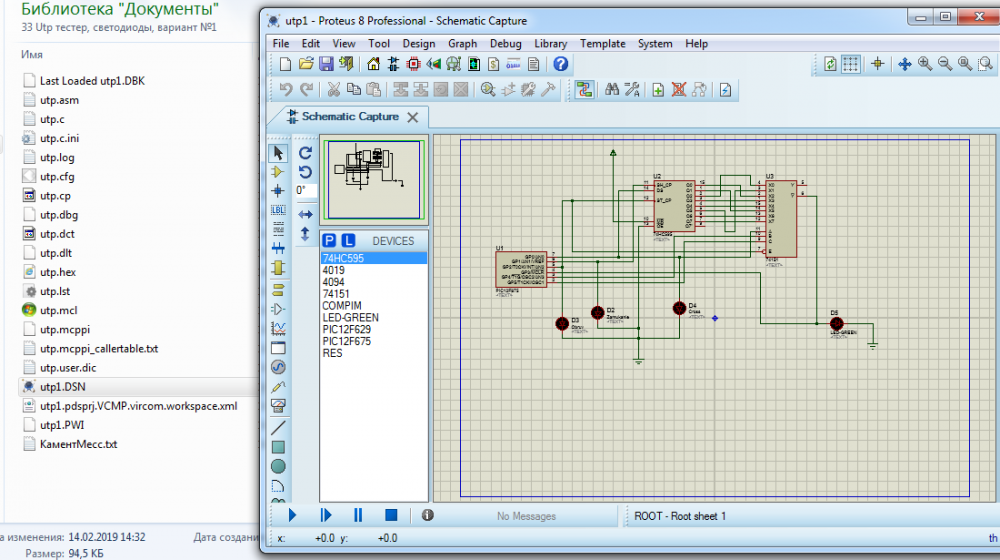Select the 2D box drawing tool

click(278, 447)
